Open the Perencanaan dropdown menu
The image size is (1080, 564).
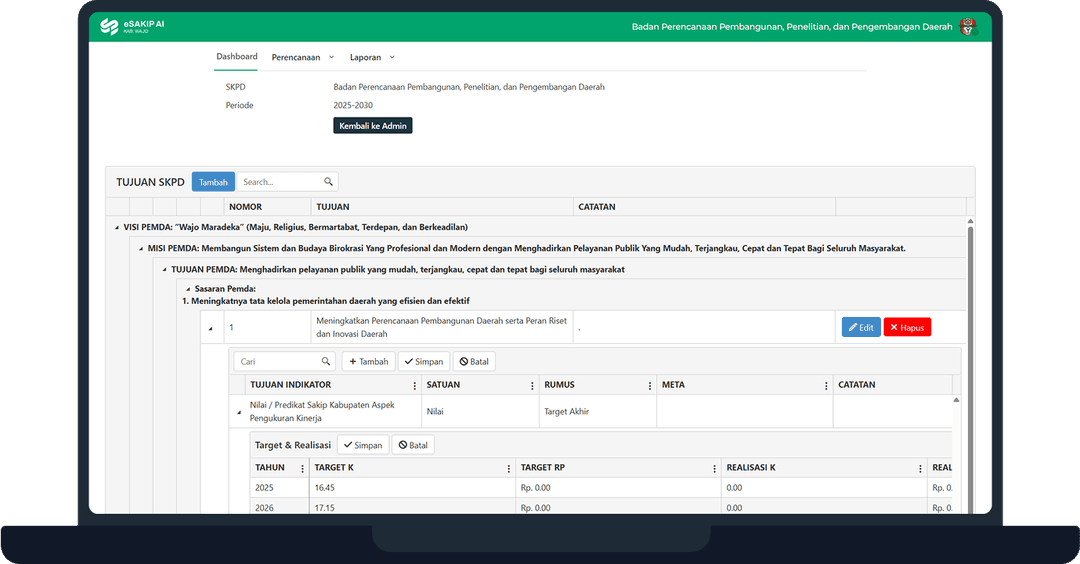click(x=303, y=57)
